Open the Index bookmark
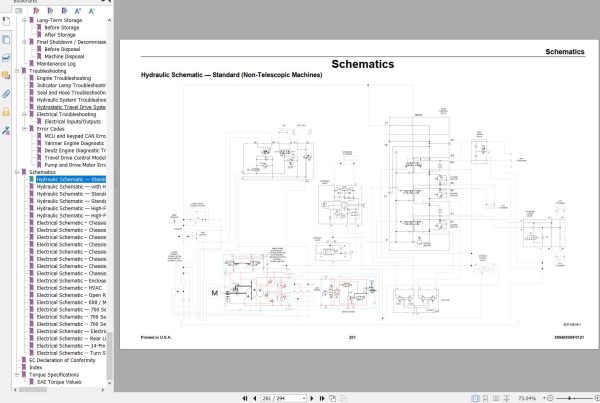The width and height of the screenshot is (600, 403). point(36,367)
